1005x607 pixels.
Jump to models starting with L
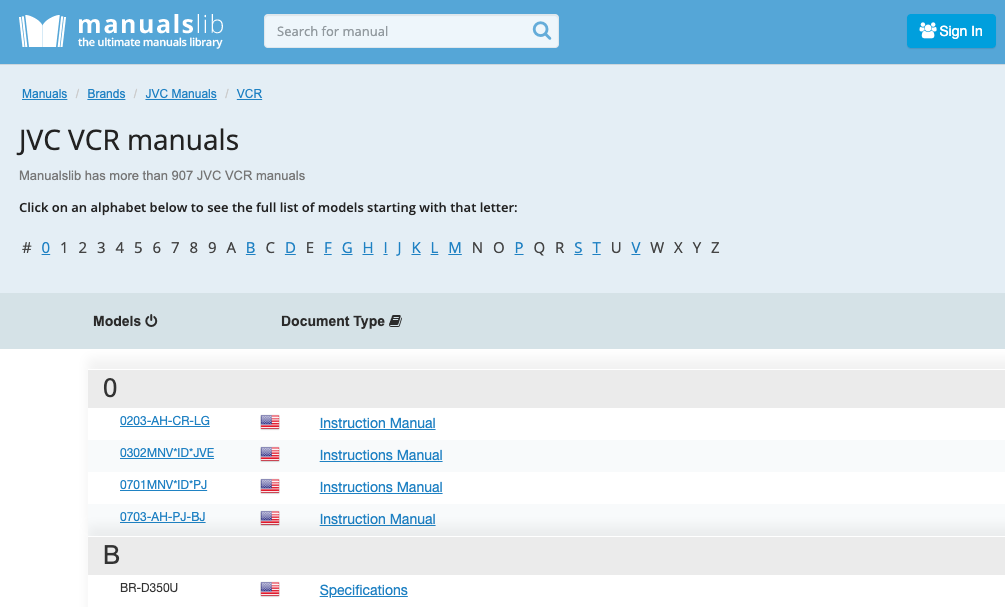434,247
